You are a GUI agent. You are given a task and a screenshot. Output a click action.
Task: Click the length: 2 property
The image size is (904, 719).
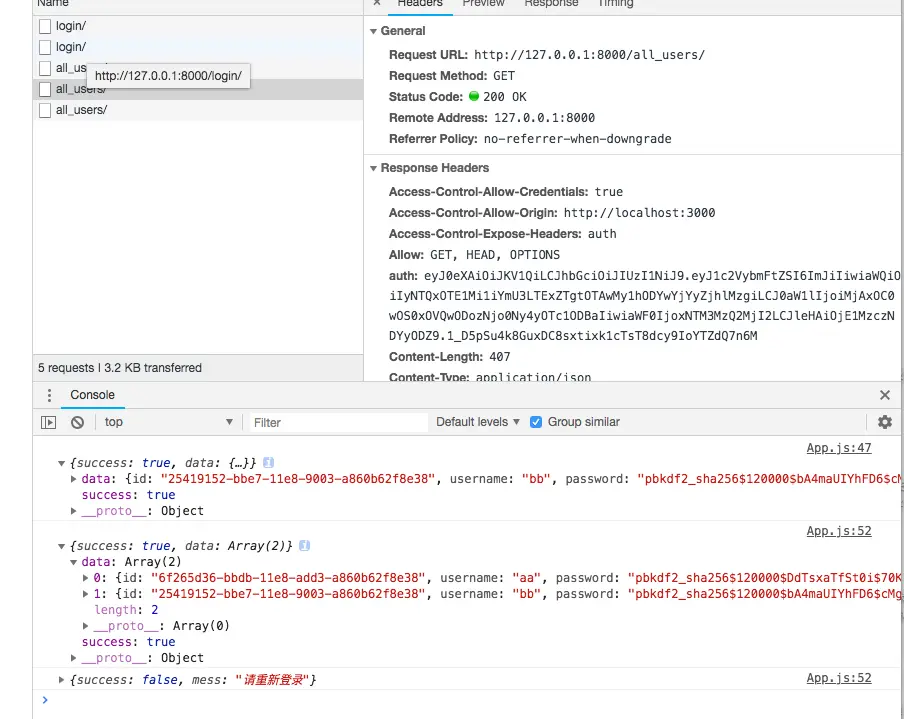[126, 610]
